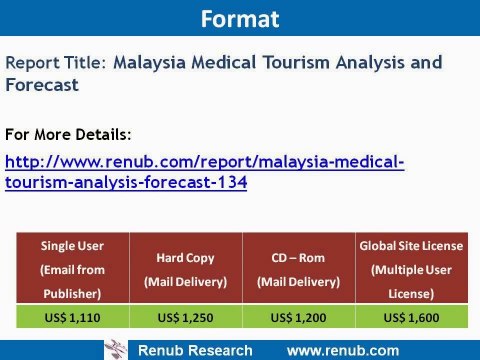
Task: Click the www.renub.com footer text
Action: click(x=343, y=351)
